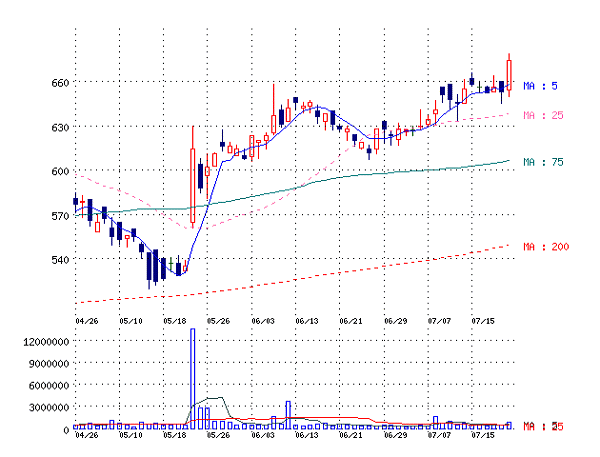
Task: Click the 06/21 date under the price chart
Action: tap(351, 321)
